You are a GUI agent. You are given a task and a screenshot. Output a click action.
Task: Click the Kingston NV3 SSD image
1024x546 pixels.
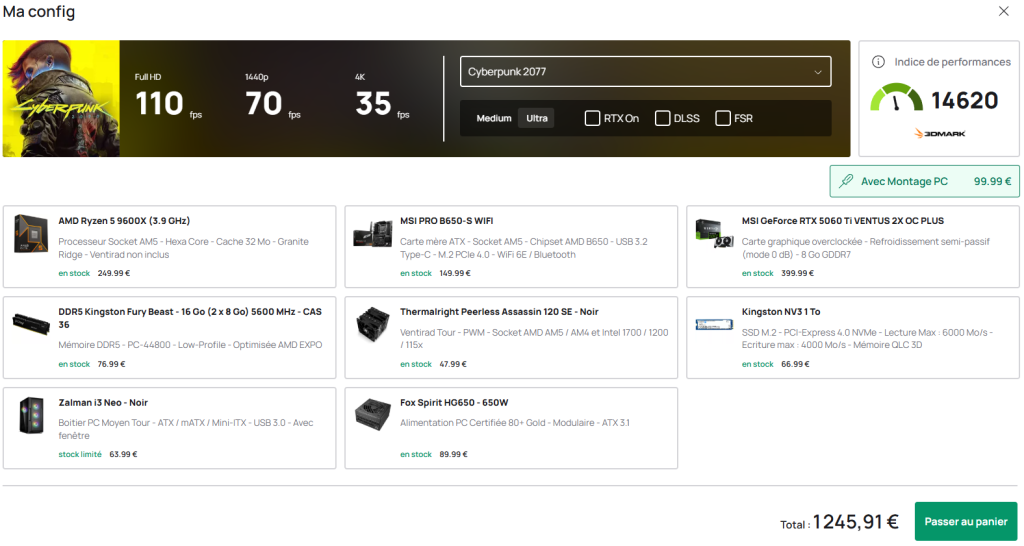click(x=714, y=325)
